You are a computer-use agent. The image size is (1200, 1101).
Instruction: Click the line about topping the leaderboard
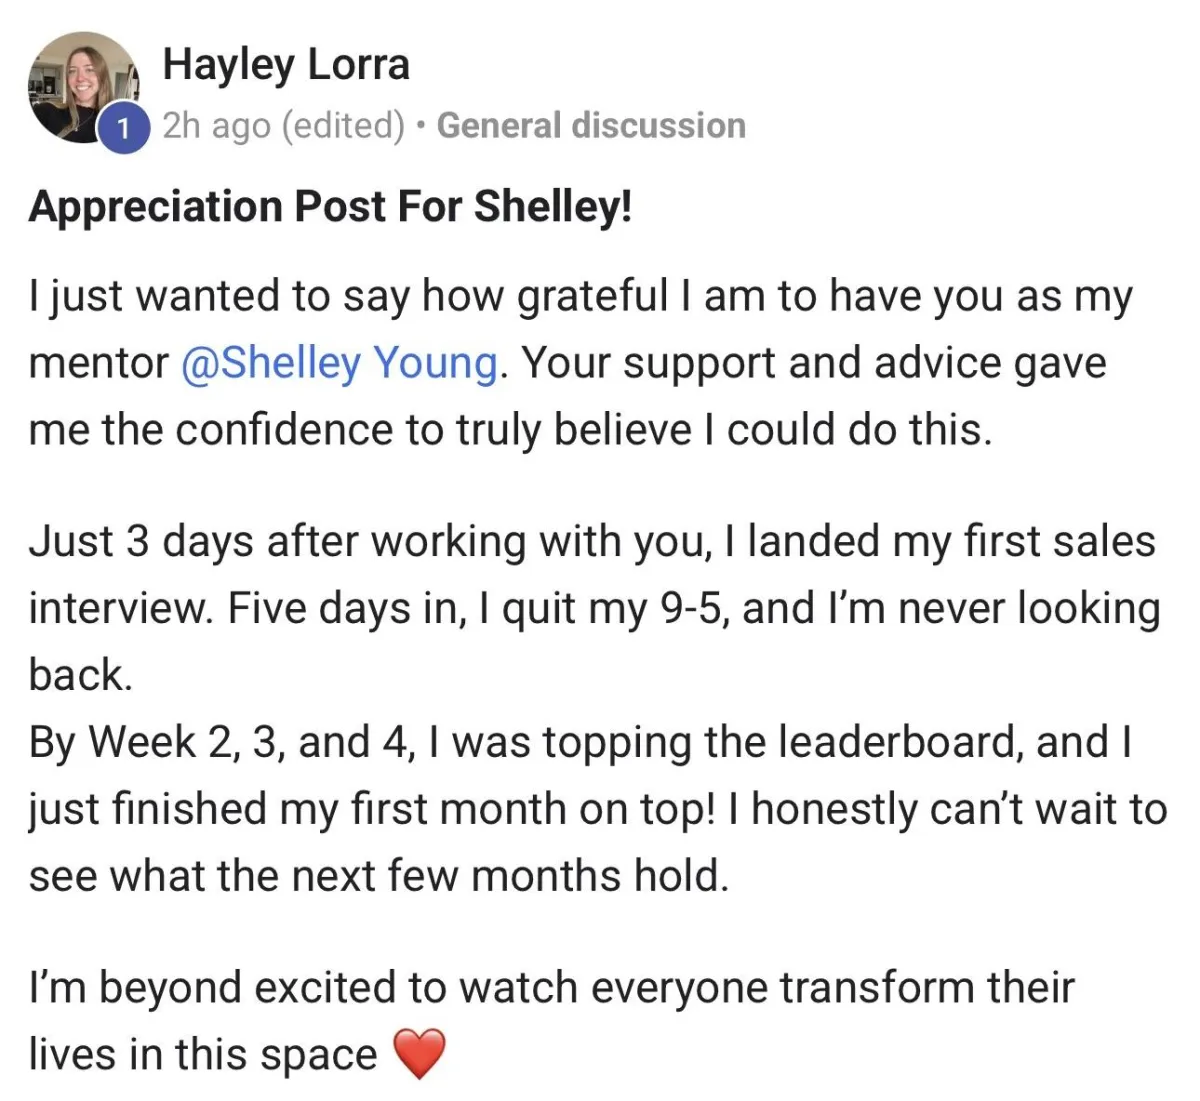point(580,742)
